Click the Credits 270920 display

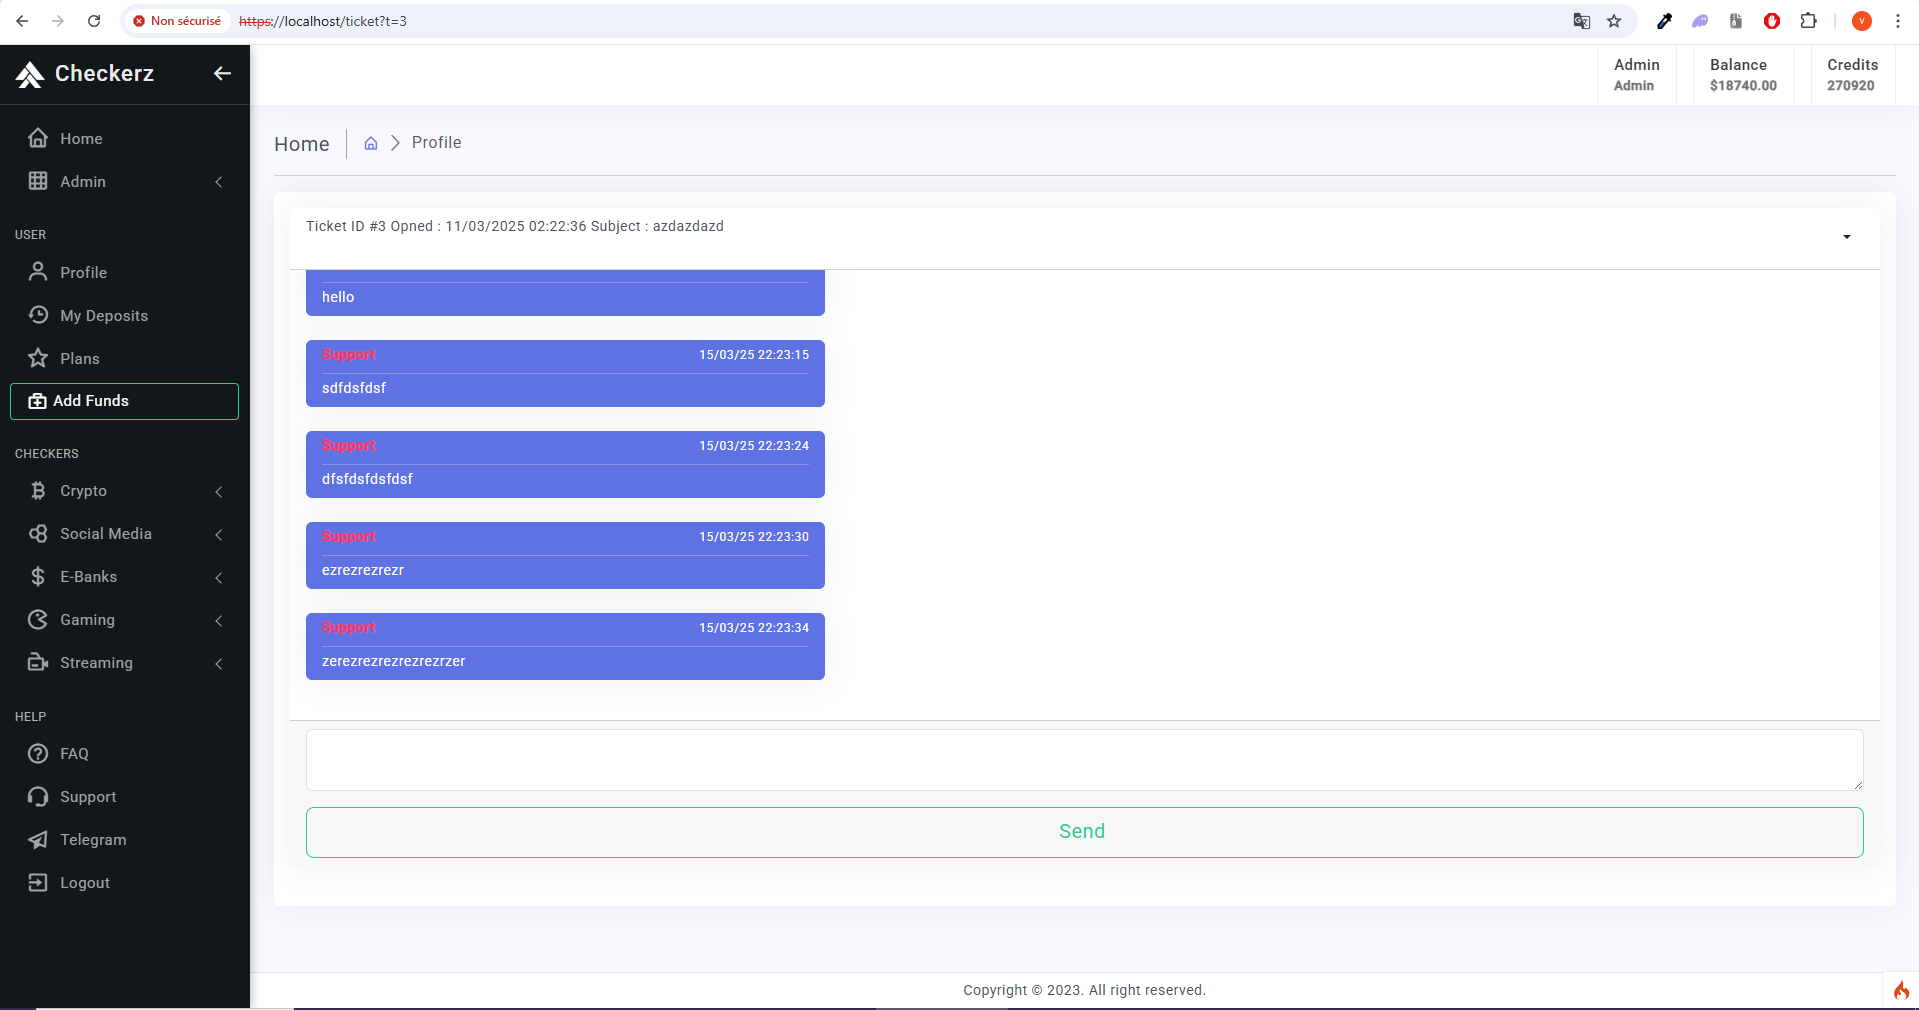tap(1852, 74)
